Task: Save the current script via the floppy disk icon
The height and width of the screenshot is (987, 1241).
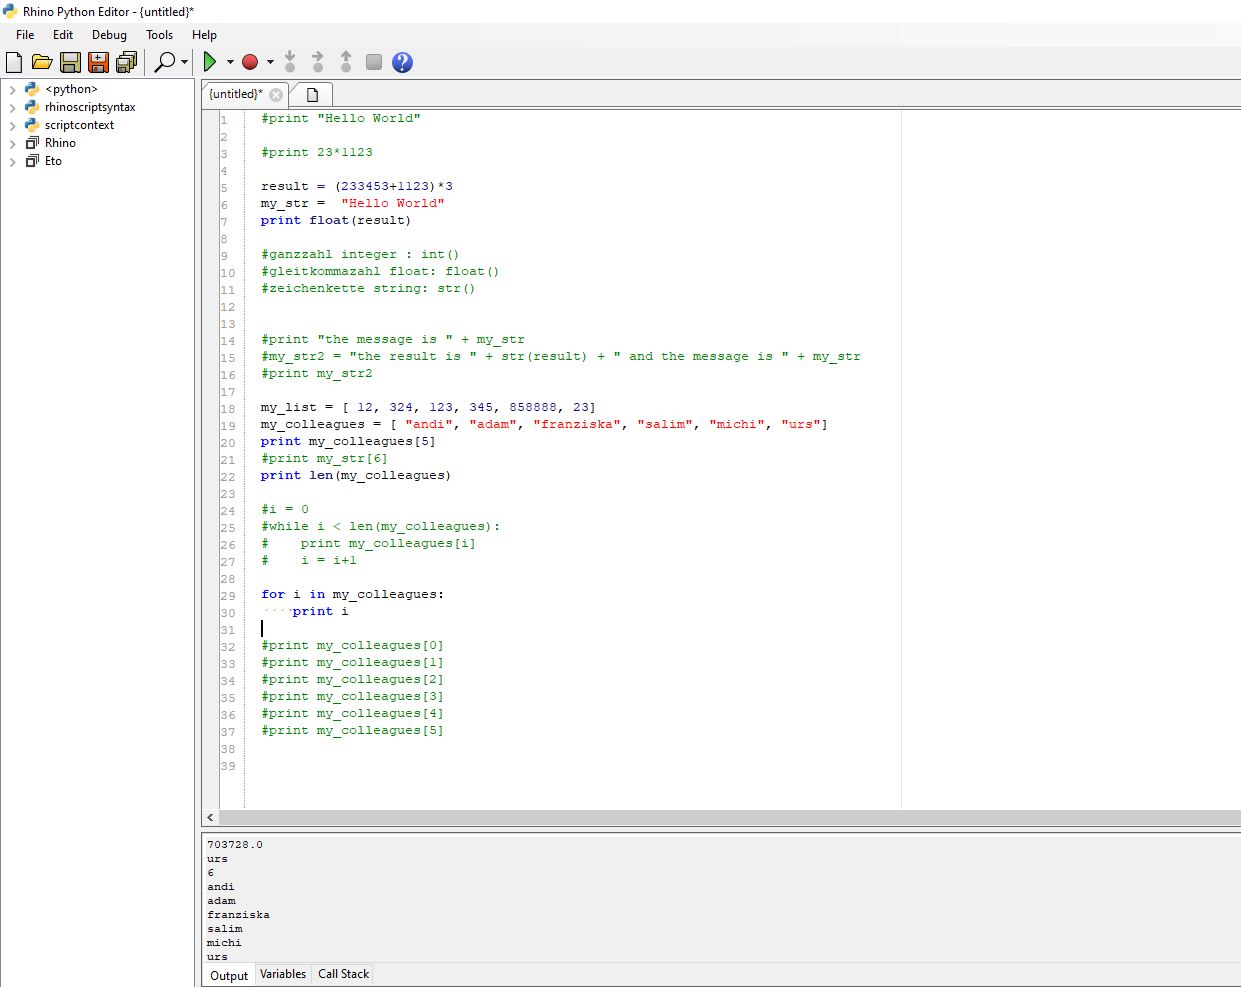Action: 69,61
